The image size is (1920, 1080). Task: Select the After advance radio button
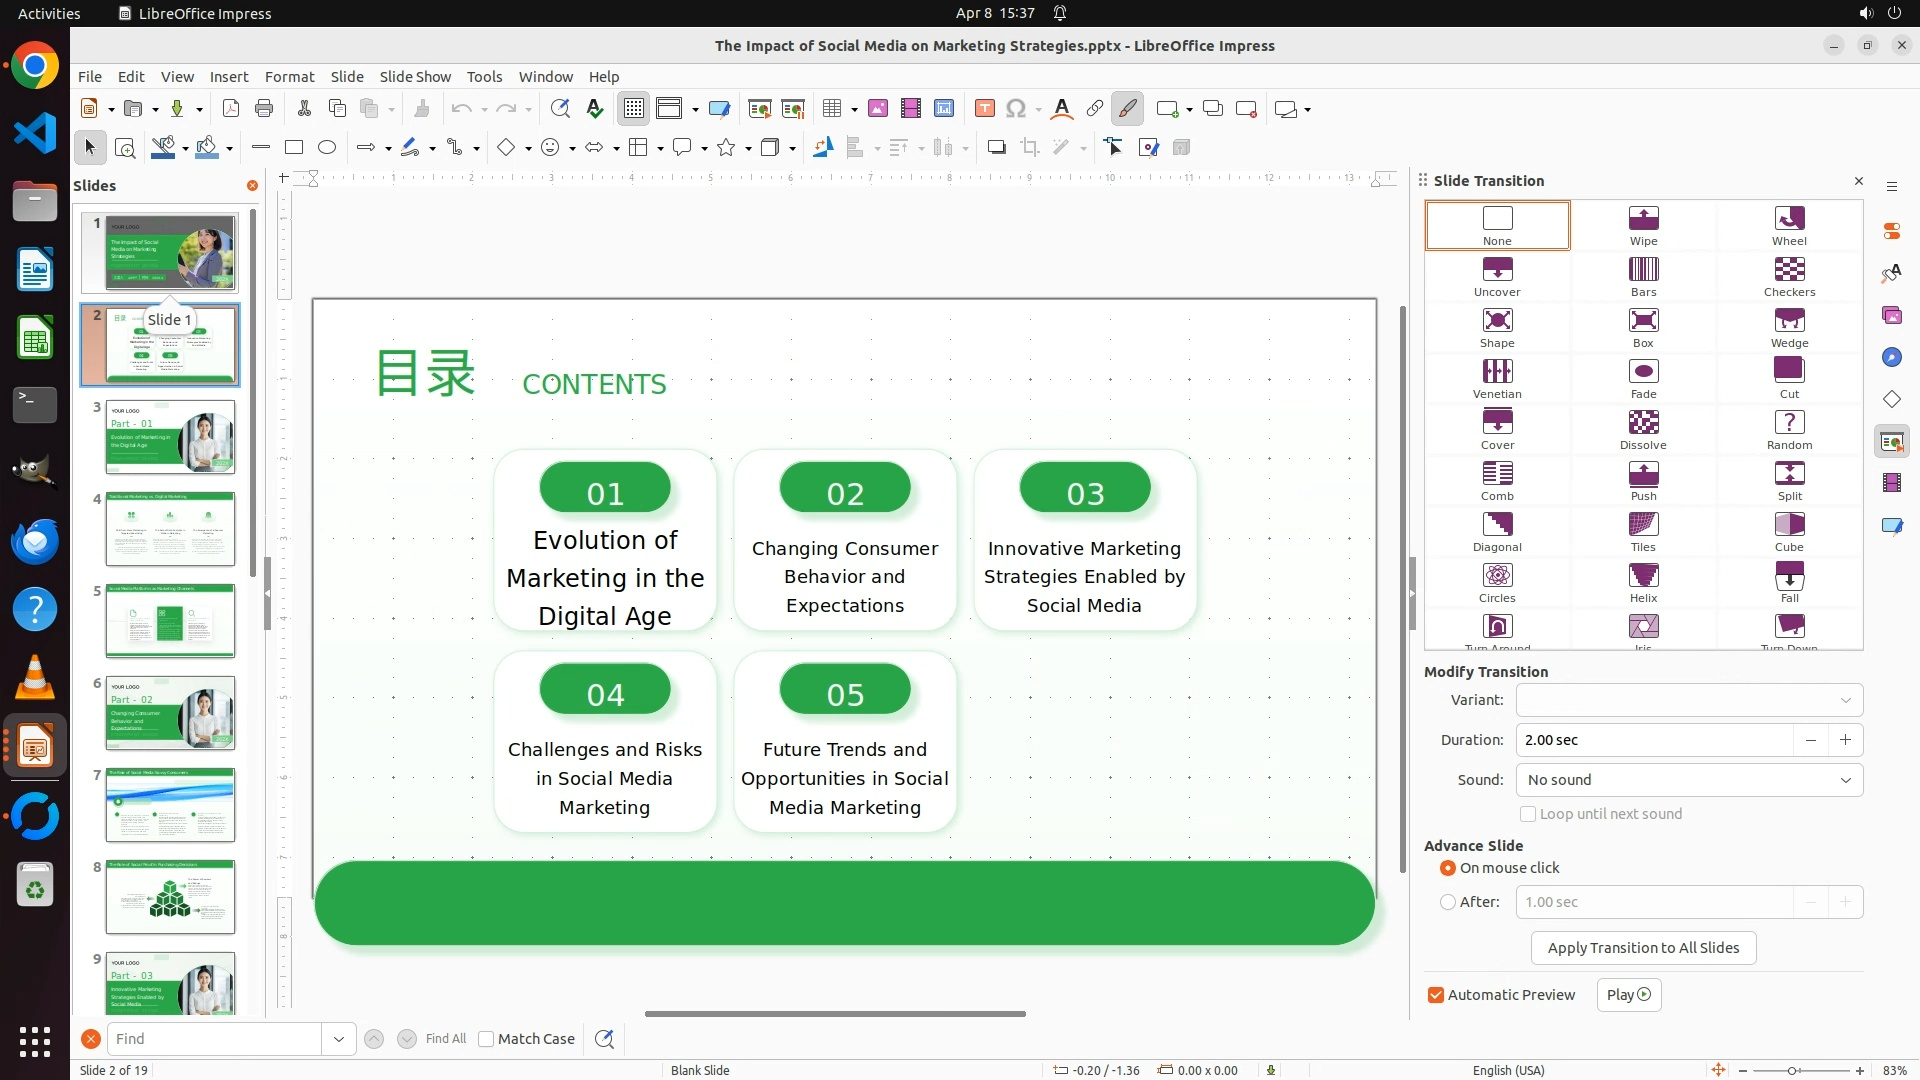click(x=1448, y=902)
